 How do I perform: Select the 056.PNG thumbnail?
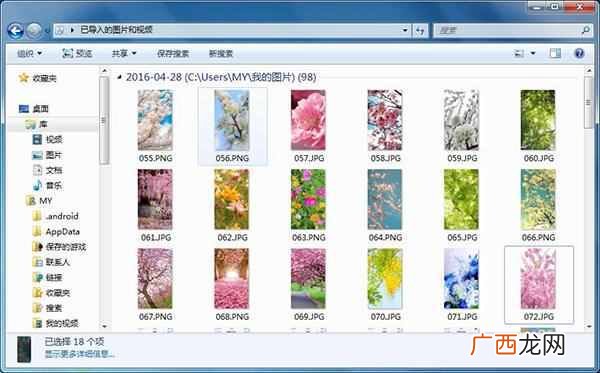[x=232, y=120]
